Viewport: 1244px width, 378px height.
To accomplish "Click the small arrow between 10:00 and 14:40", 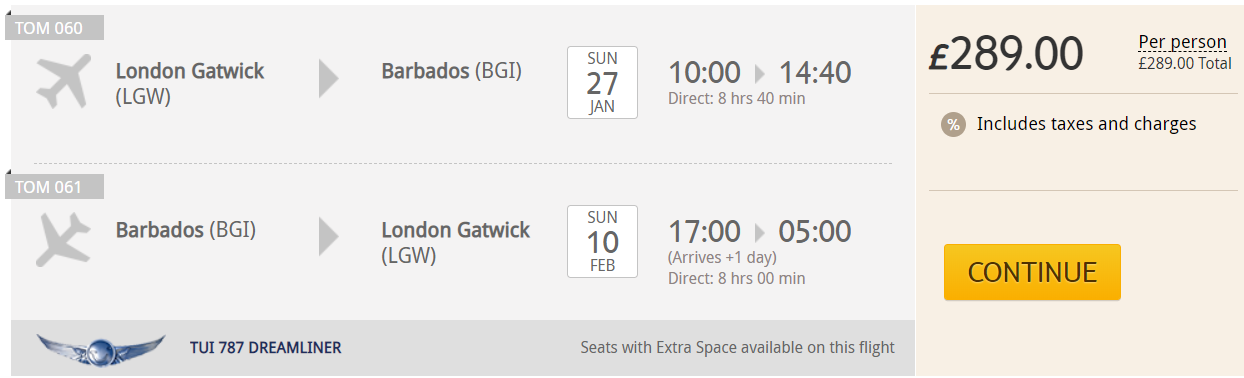I will click(x=760, y=74).
